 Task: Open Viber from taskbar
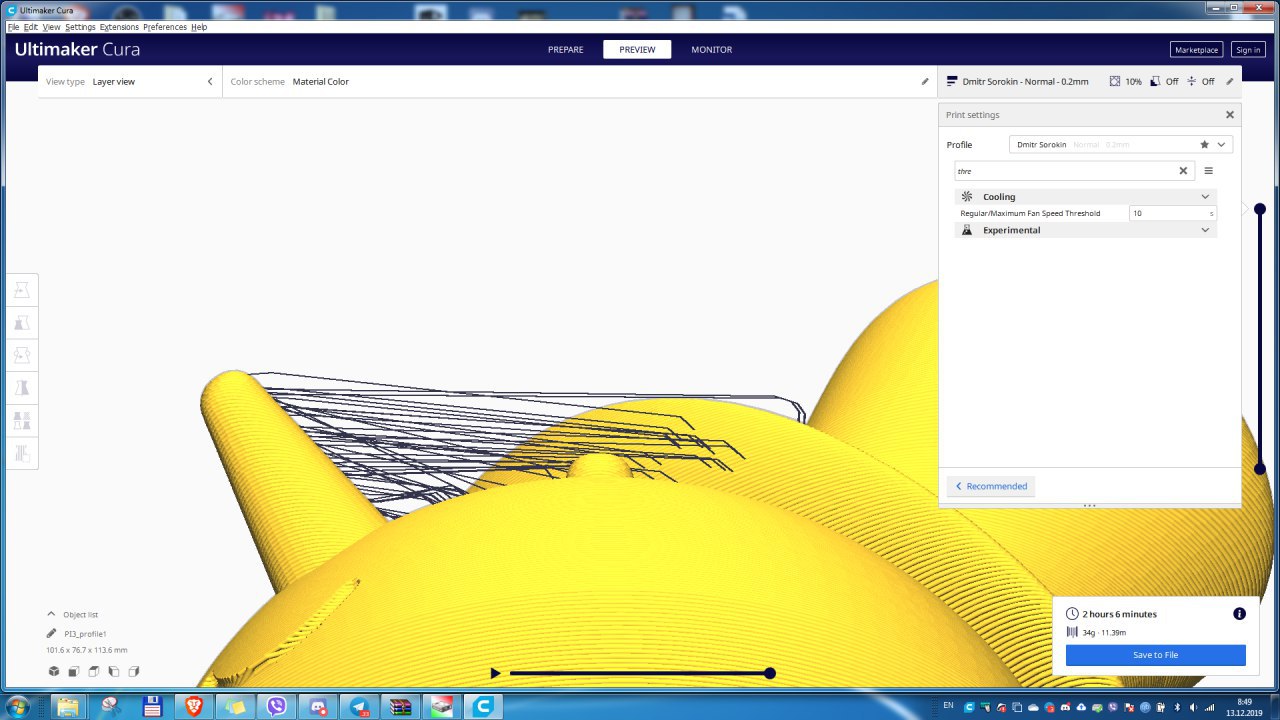pos(276,707)
